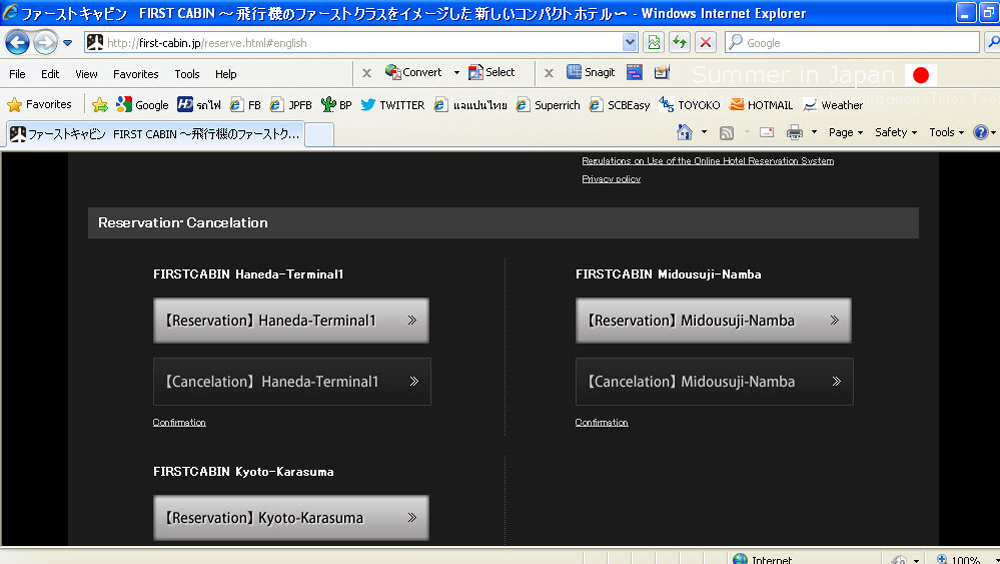
Task: Open the BP bookmark
Action: coord(336,105)
